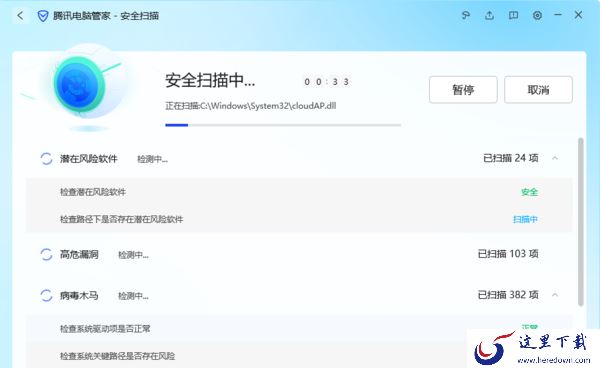Screen dimensions: 600x368
Task: Click the Tencent PC Manager shield logo
Action: pyautogui.click(x=43, y=16)
